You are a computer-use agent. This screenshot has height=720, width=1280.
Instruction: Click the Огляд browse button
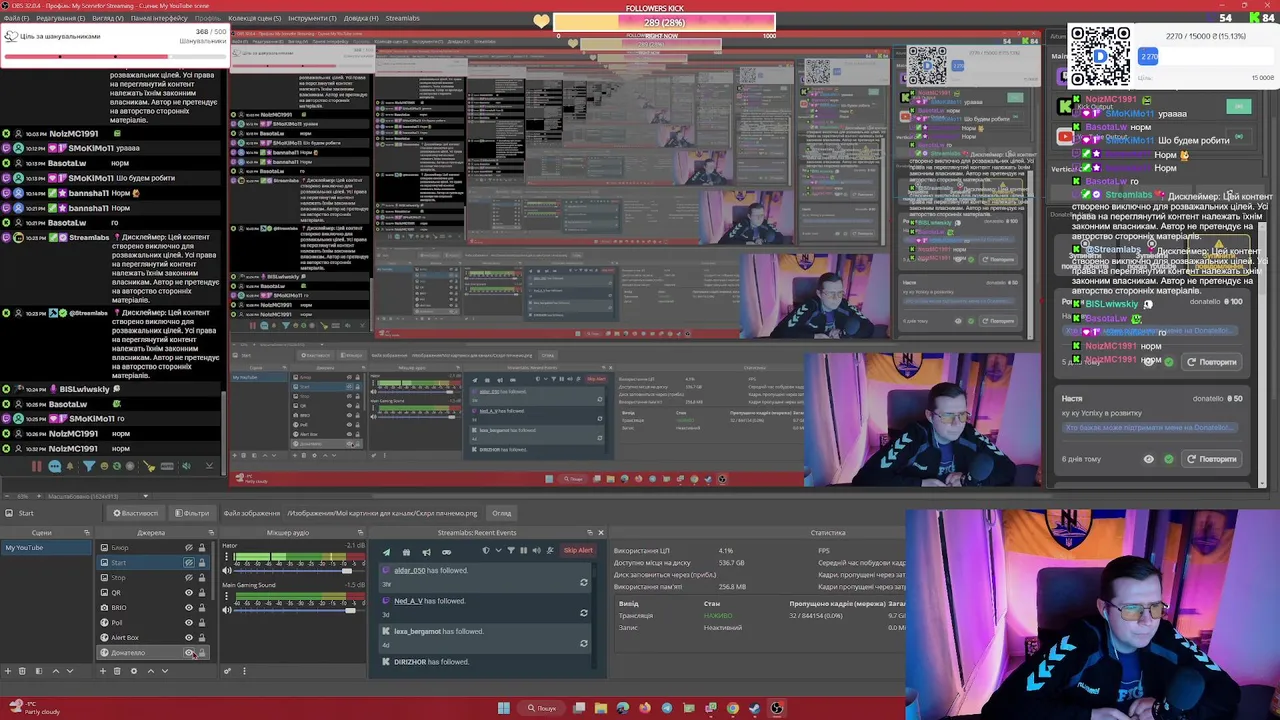[501, 513]
